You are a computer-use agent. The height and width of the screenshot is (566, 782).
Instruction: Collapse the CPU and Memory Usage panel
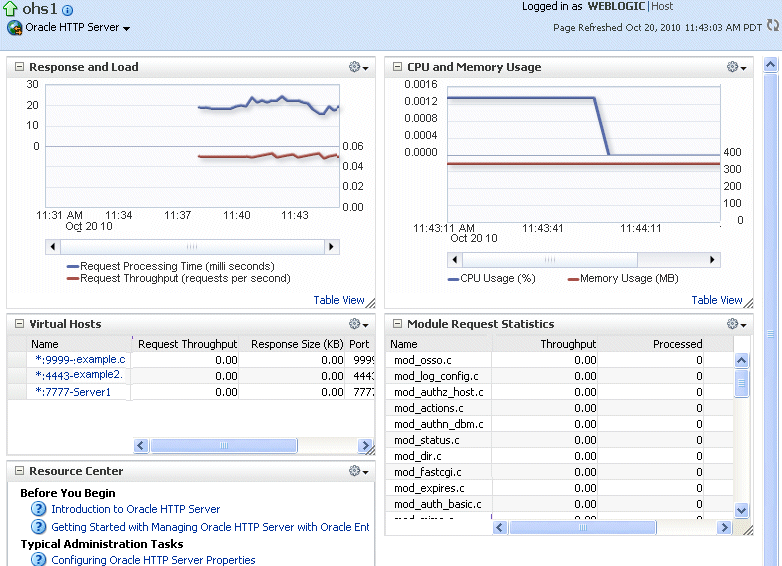tap(397, 67)
